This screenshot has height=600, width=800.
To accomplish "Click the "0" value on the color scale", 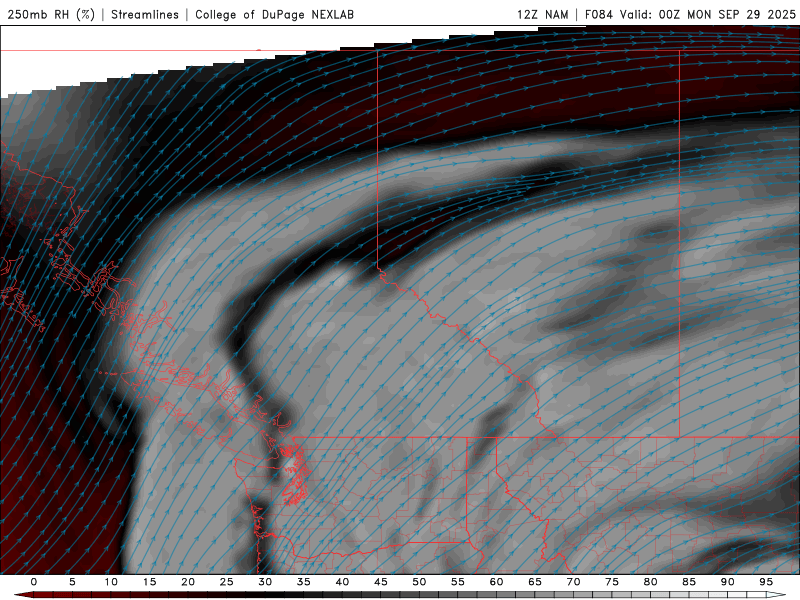I will [x=34, y=582].
